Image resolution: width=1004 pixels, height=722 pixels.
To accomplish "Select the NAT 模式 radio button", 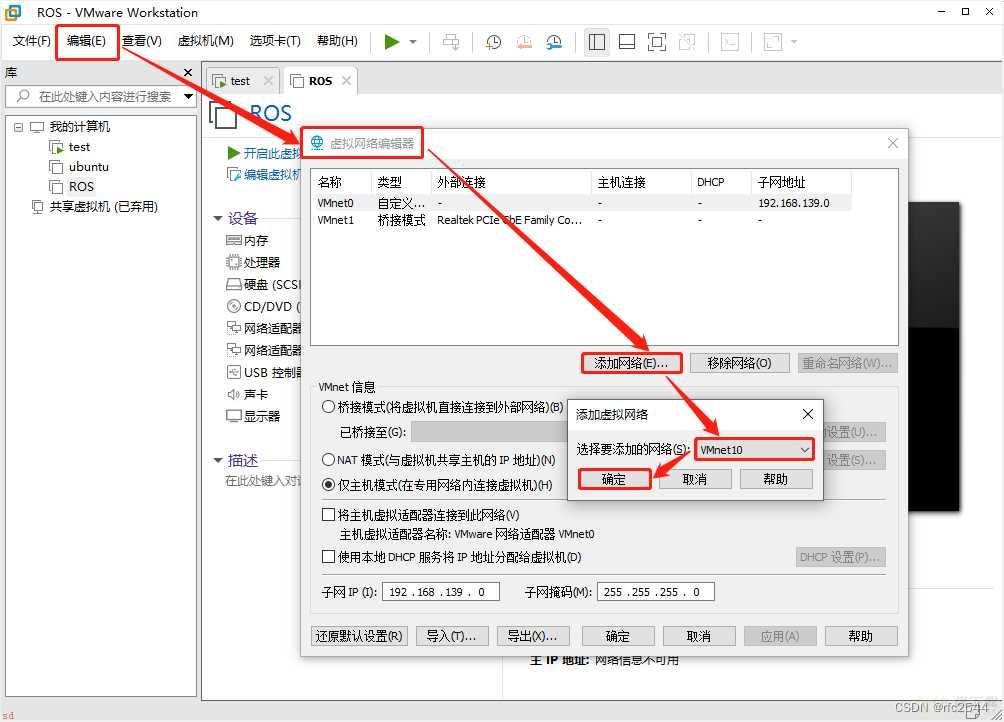I will pyautogui.click(x=328, y=460).
